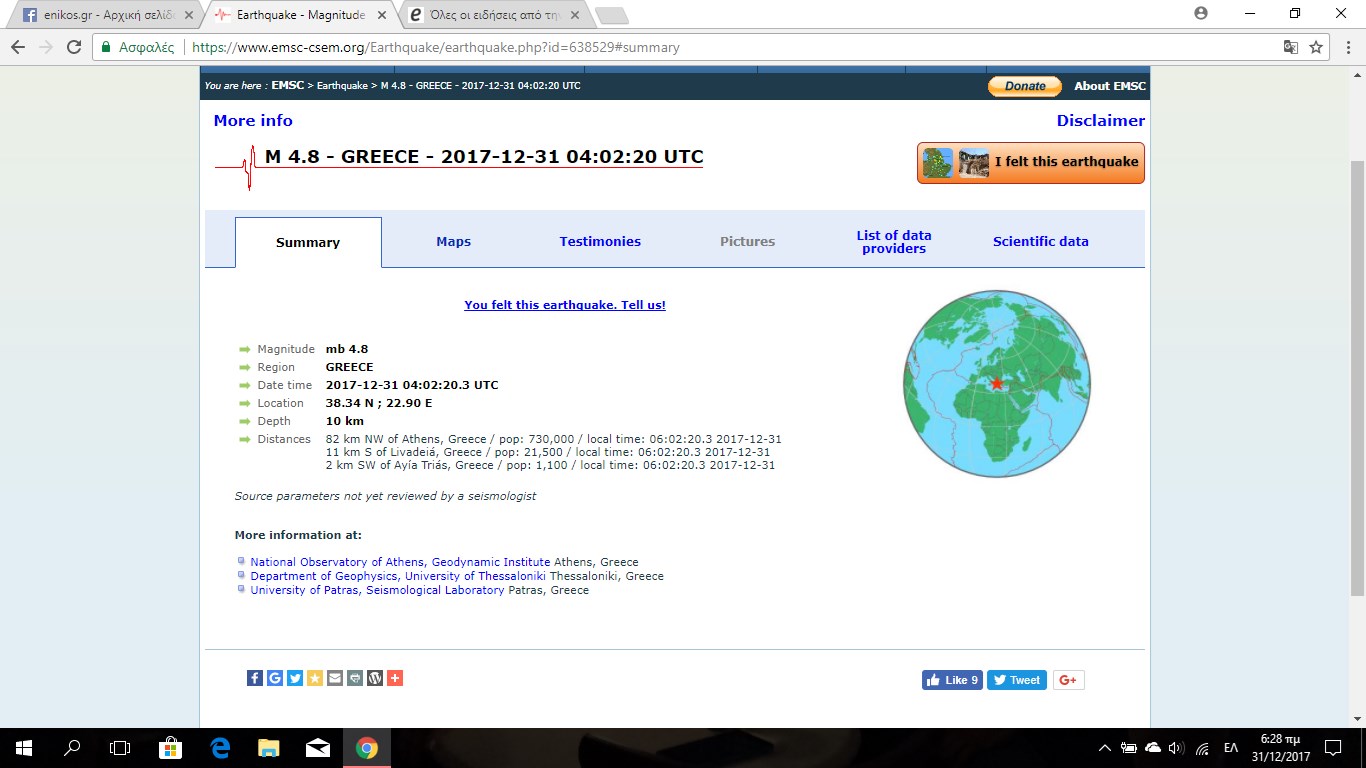The width and height of the screenshot is (1366, 768).
Task: Click the WordPress share icon
Action: point(375,678)
